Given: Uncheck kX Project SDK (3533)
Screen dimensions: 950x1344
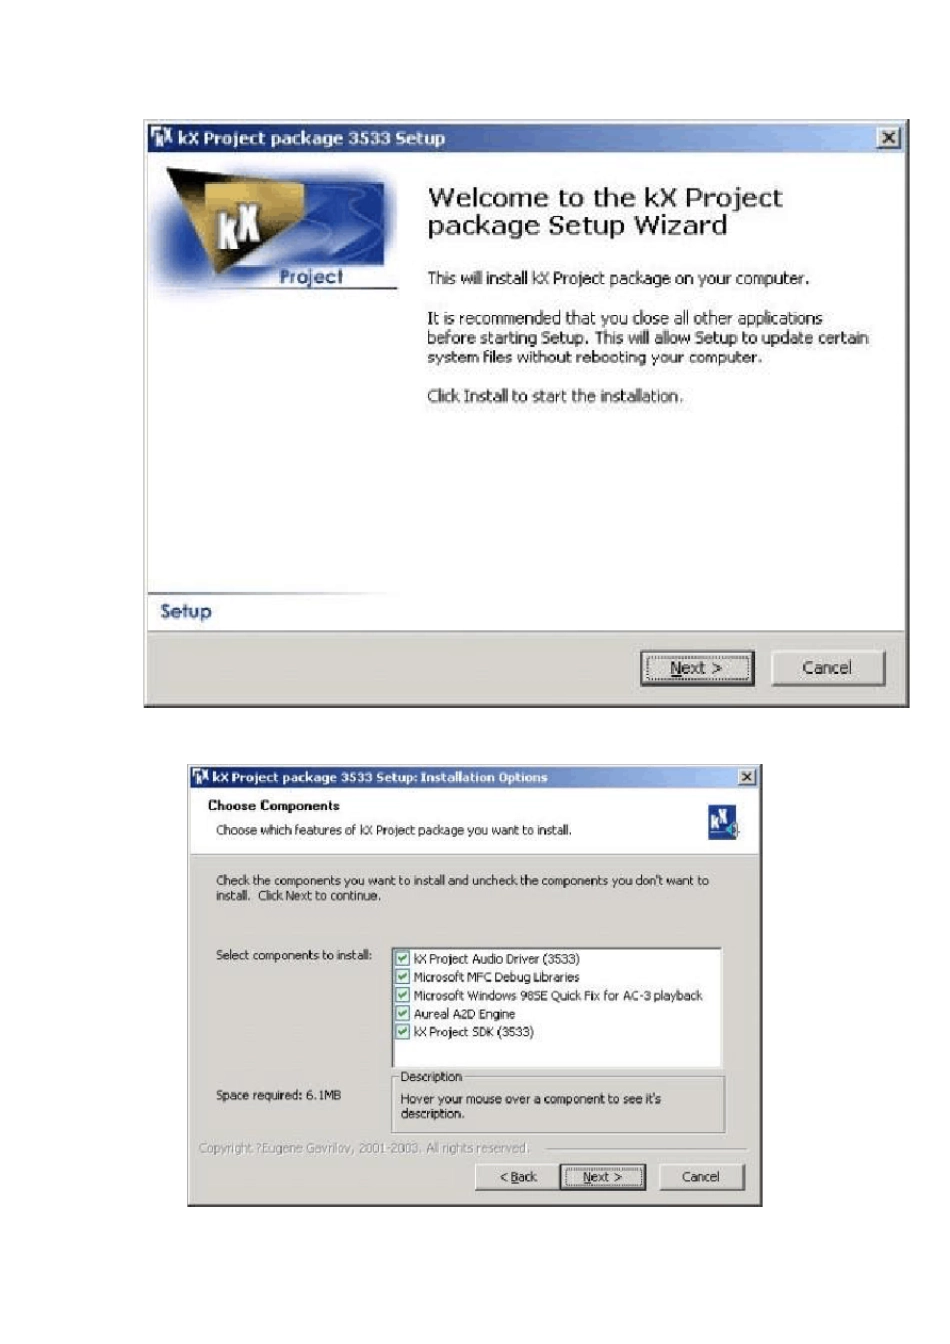Looking at the screenshot, I should [402, 1031].
